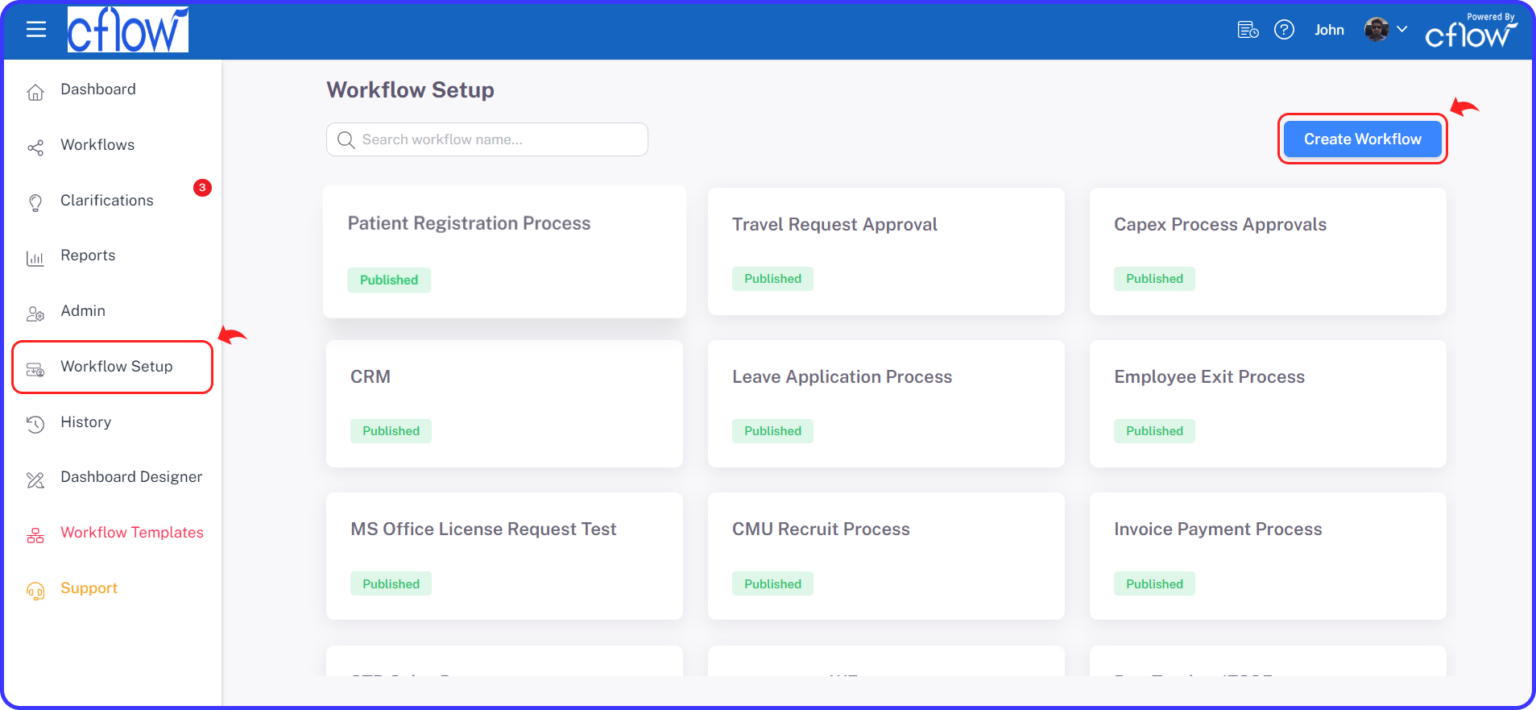This screenshot has width=1536, height=710.
Task: Launch the Dashboard Designer
Action: click(x=132, y=477)
